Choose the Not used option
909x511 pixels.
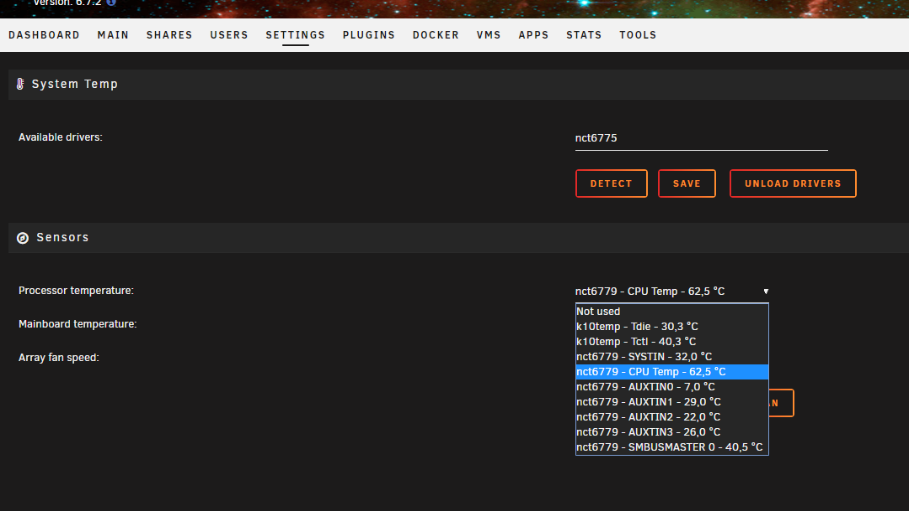coord(671,311)
